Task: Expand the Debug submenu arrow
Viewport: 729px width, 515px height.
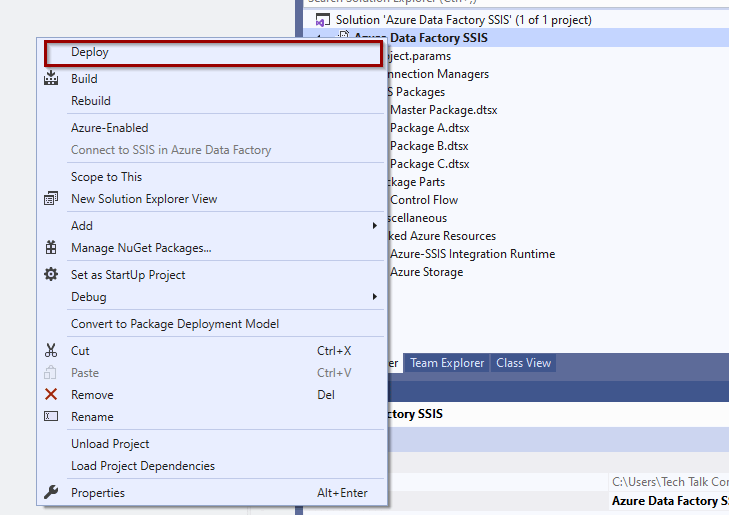Action: (x=375, y=297)
